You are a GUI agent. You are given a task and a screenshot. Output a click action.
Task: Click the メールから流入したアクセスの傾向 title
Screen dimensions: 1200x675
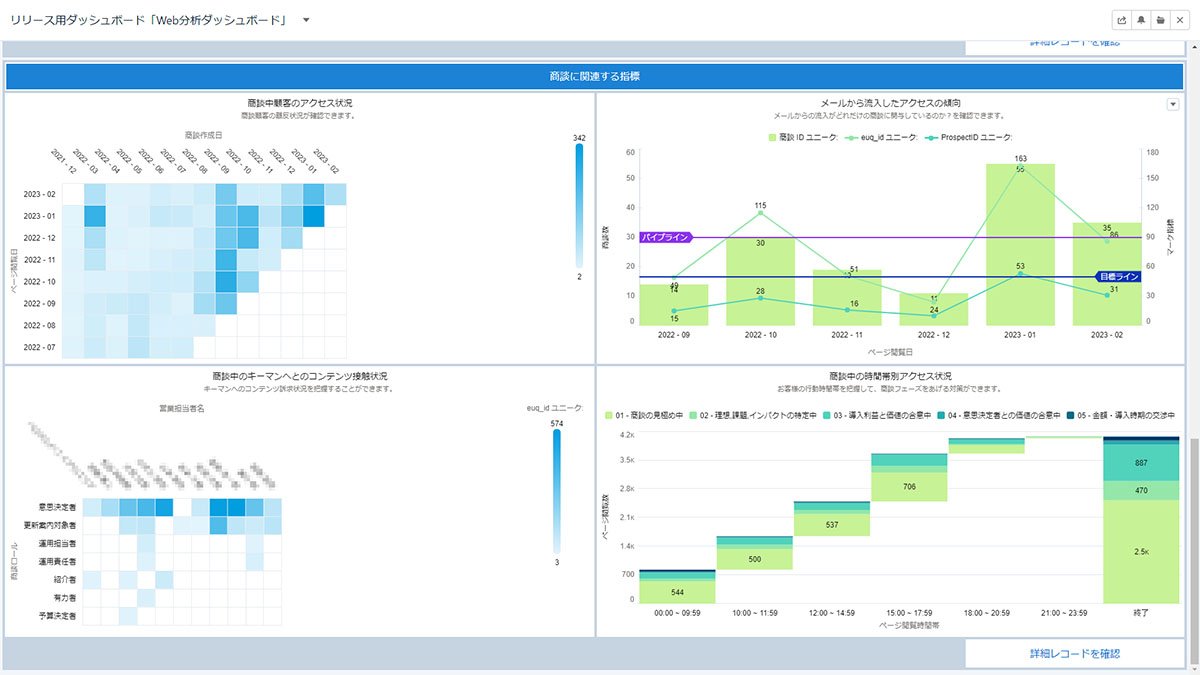pyautogui.click(x=890, y=103)
